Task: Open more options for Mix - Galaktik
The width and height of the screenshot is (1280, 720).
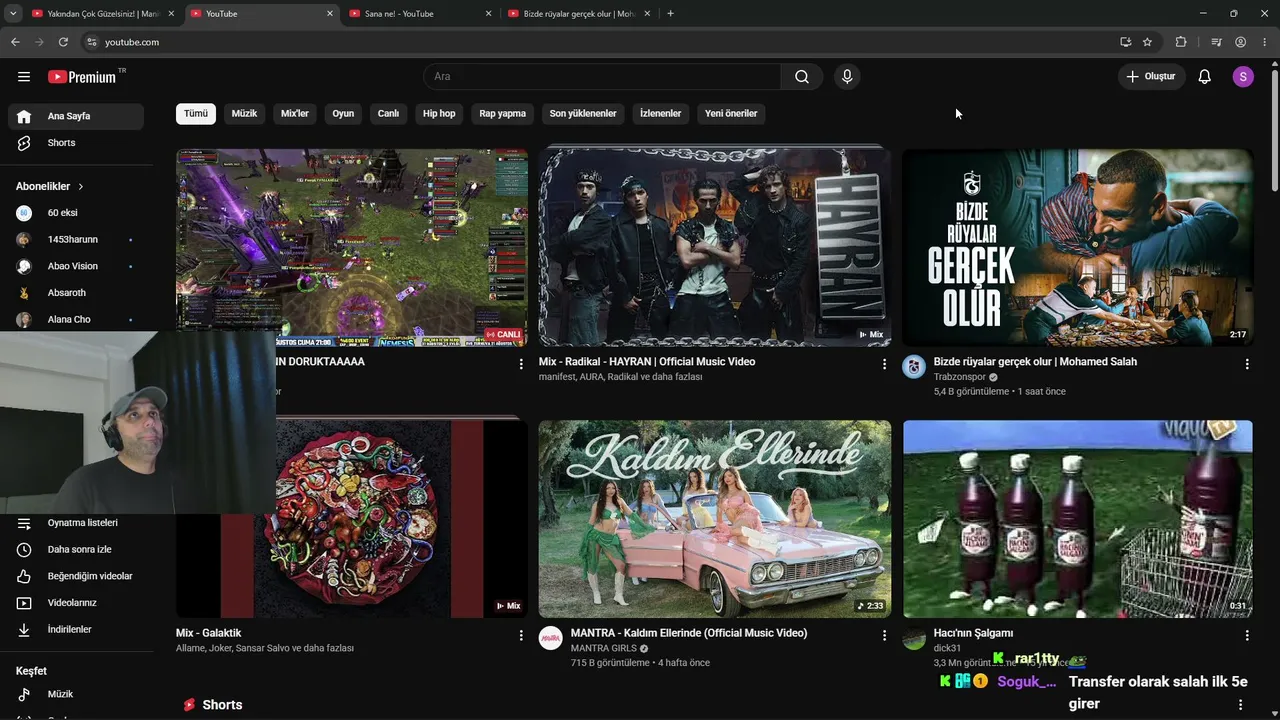Action: (x=521, y=635)
